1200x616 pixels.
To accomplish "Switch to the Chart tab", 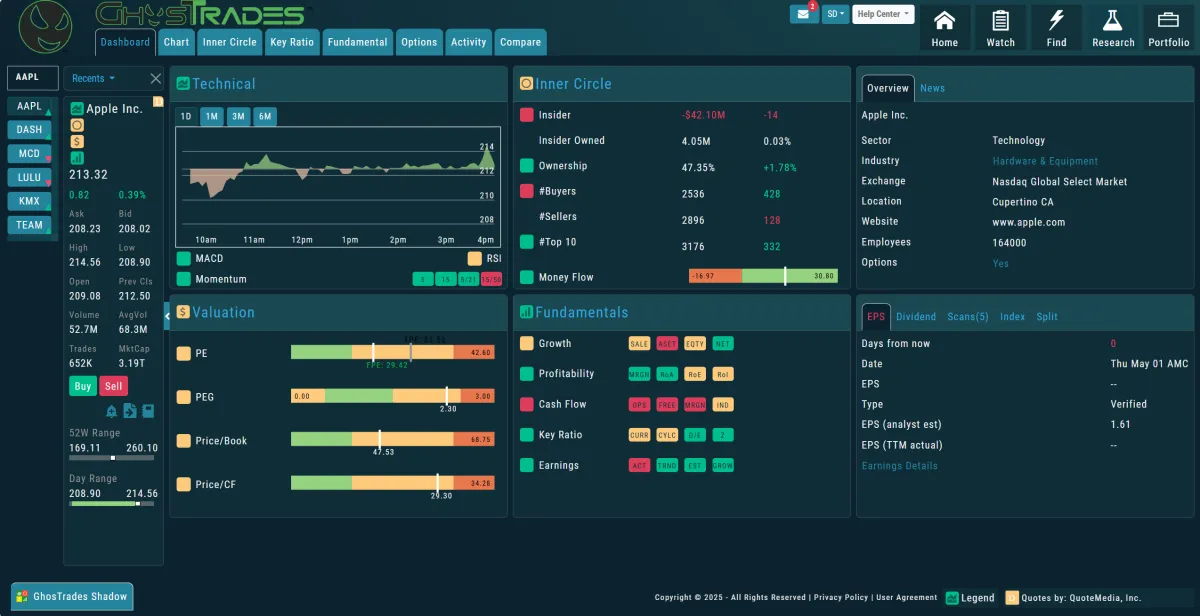I will 176,42.
